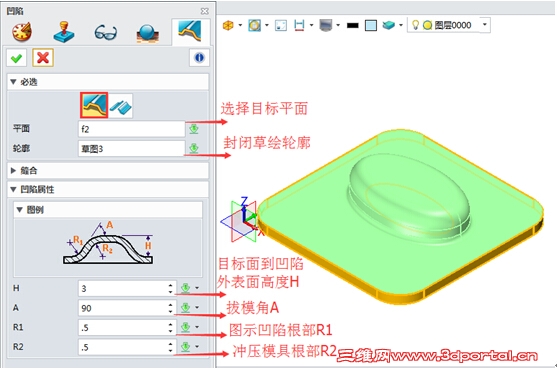Open the dimension measure dropdown arrow

tap(312, 25)
